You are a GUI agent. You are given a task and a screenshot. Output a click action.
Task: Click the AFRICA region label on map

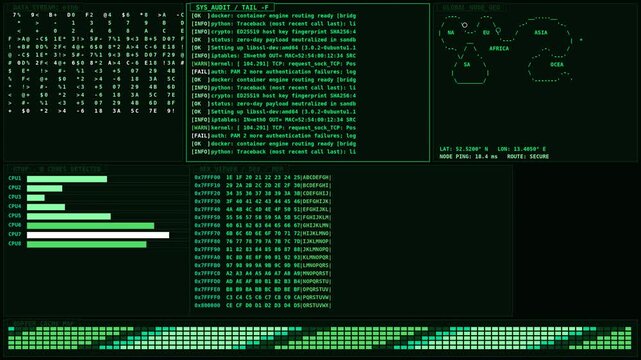(x=499, y=48)
